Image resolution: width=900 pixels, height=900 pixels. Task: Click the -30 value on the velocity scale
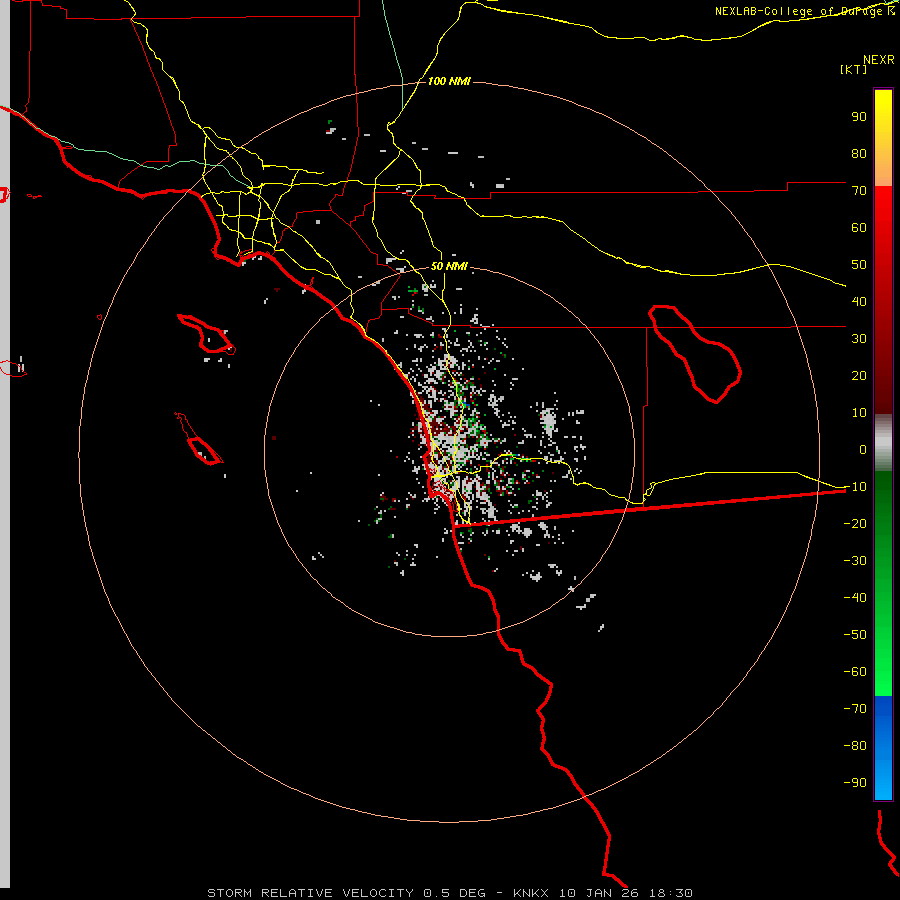[x=855, y=561]
